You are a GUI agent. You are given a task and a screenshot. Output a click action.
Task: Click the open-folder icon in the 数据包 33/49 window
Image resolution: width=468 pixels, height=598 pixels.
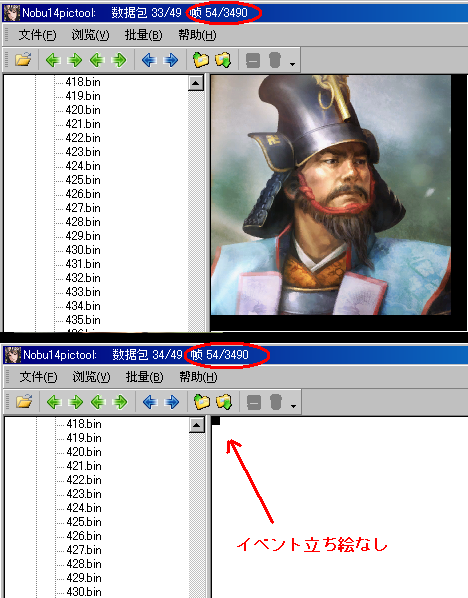pos(23,60)
